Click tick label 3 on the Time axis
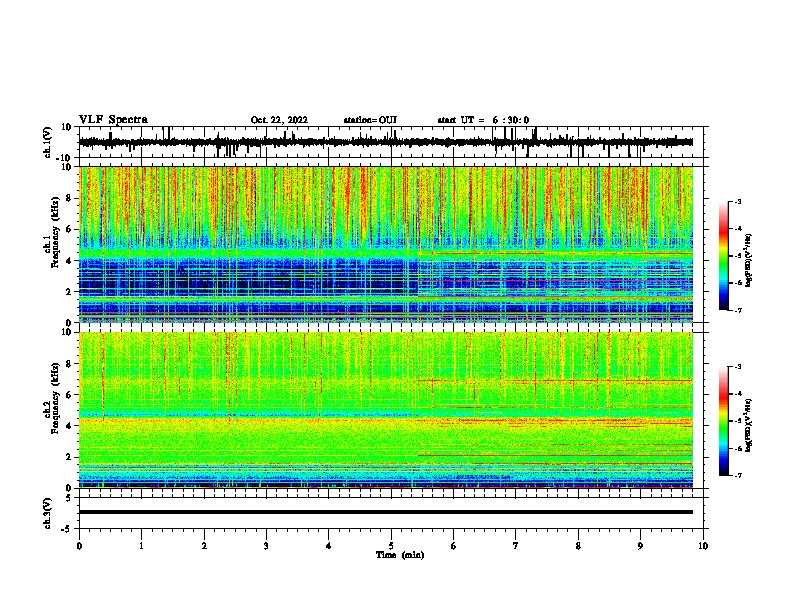 [266, 546]
